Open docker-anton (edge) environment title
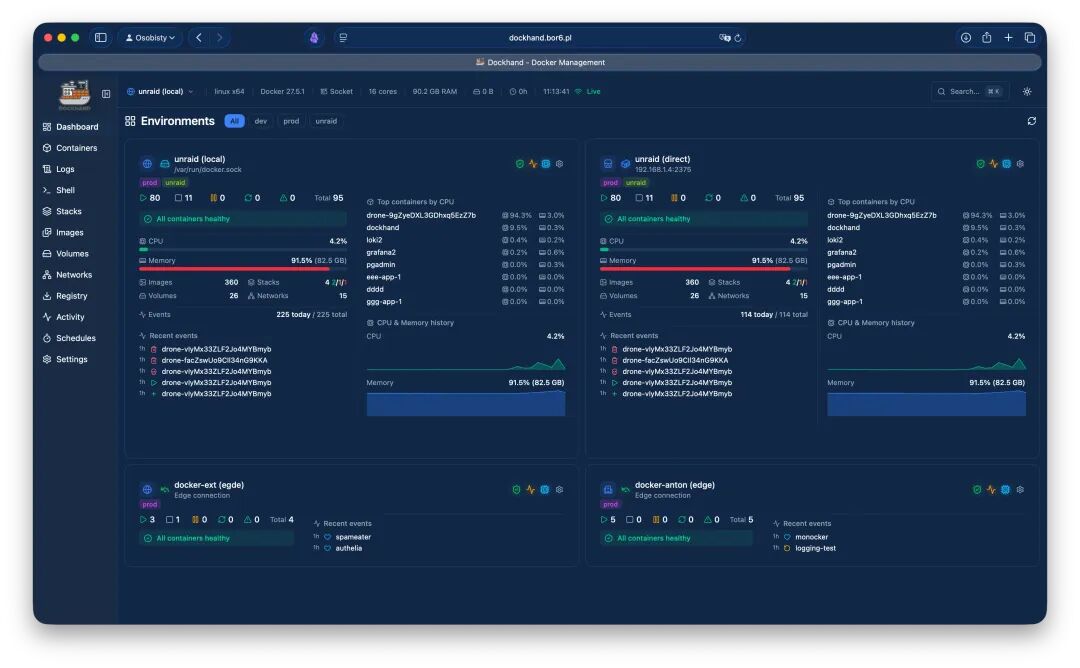The width and height of the screenshot is (1080, 668). (x=674, y=485)
